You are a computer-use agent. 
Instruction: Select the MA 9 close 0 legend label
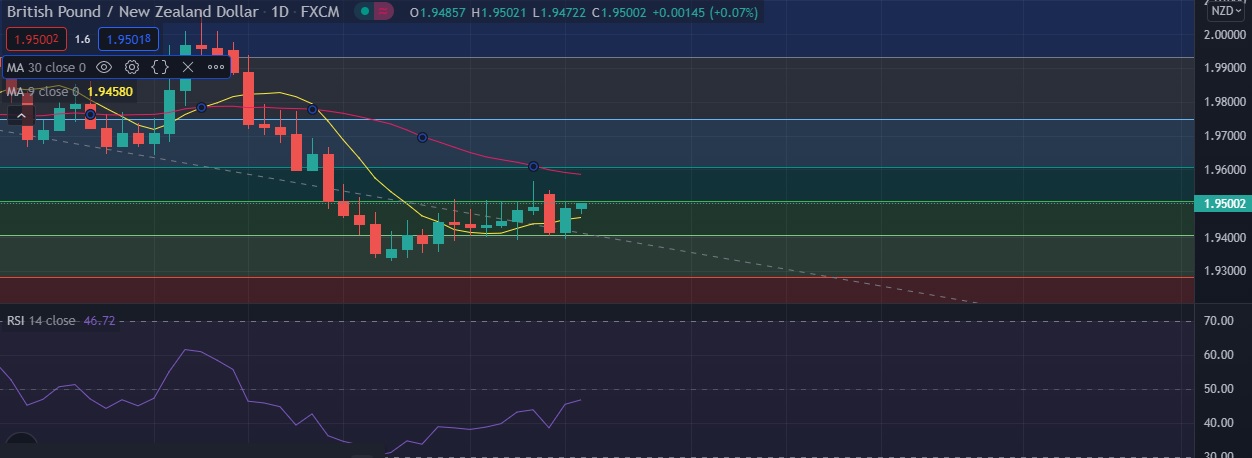[43, 91]
